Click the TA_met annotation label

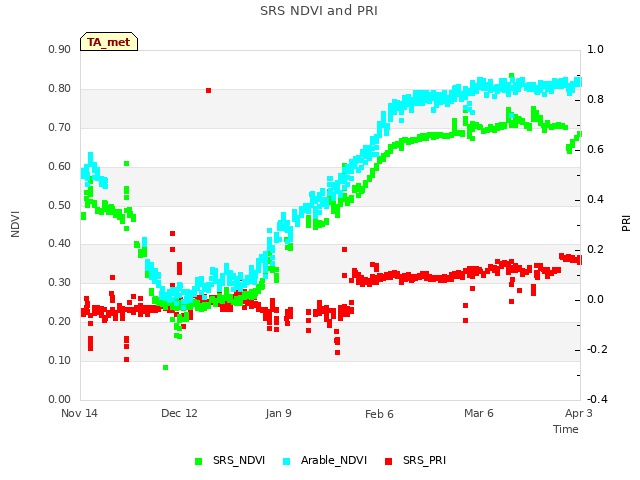pos(109,42)
